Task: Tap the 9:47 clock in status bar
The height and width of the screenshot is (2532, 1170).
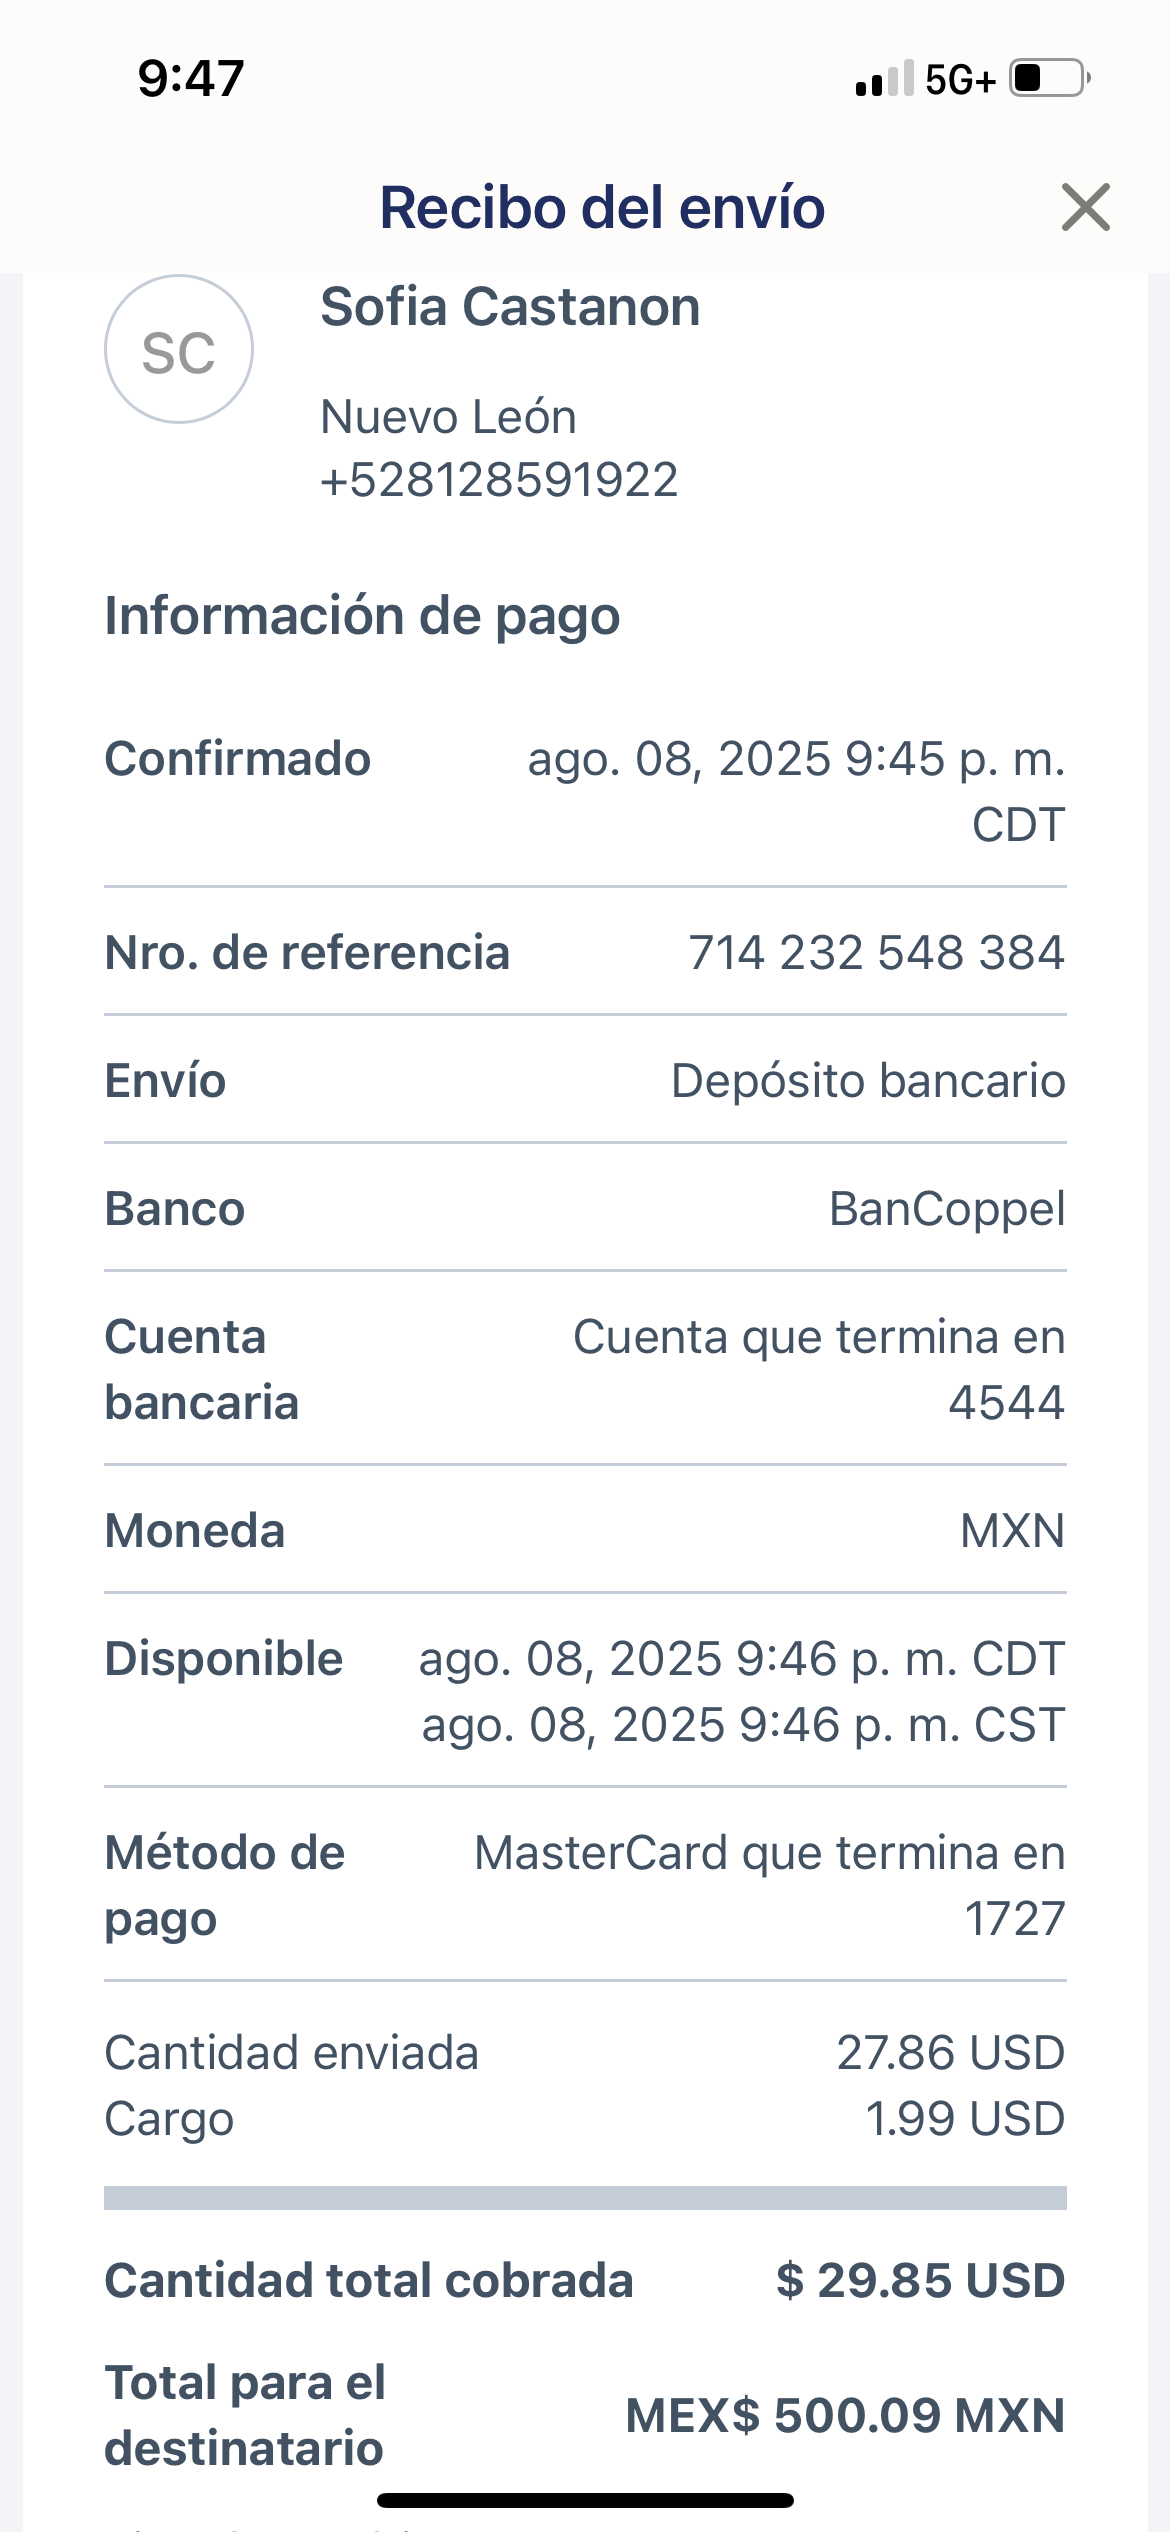Action: tap(191, 78)
